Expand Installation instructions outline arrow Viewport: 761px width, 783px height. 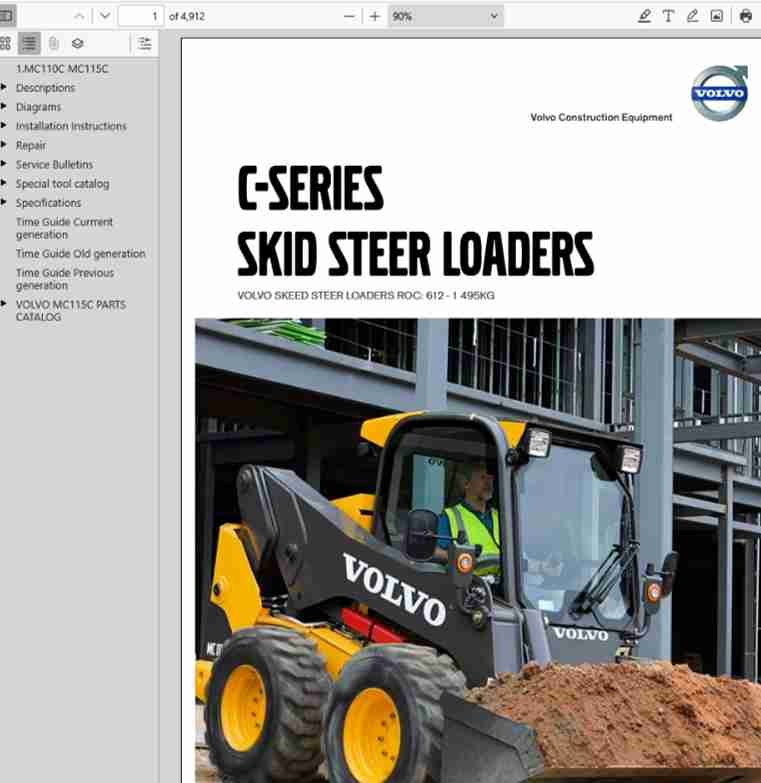coord(4,125)
